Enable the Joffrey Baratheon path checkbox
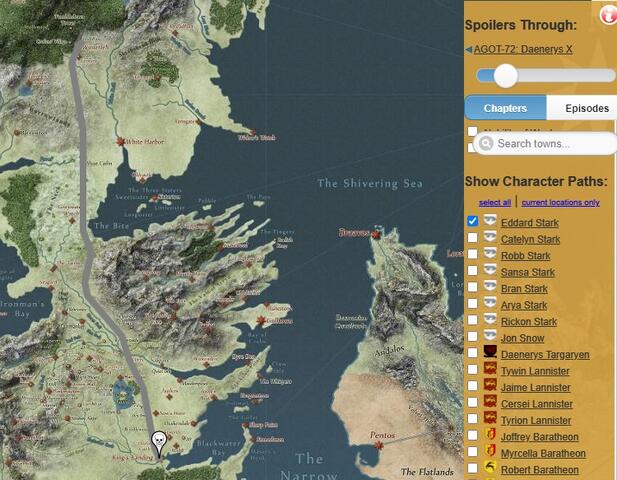This screenshot has width=617, height=480. (x=473, y=436)
